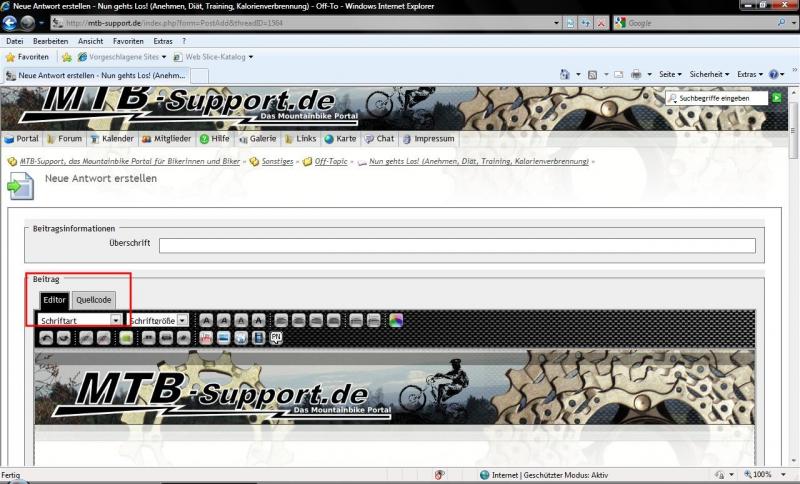The height and width of the screenshot is (484, 800).
Task: Select the Editor tab
Action: 55,300
